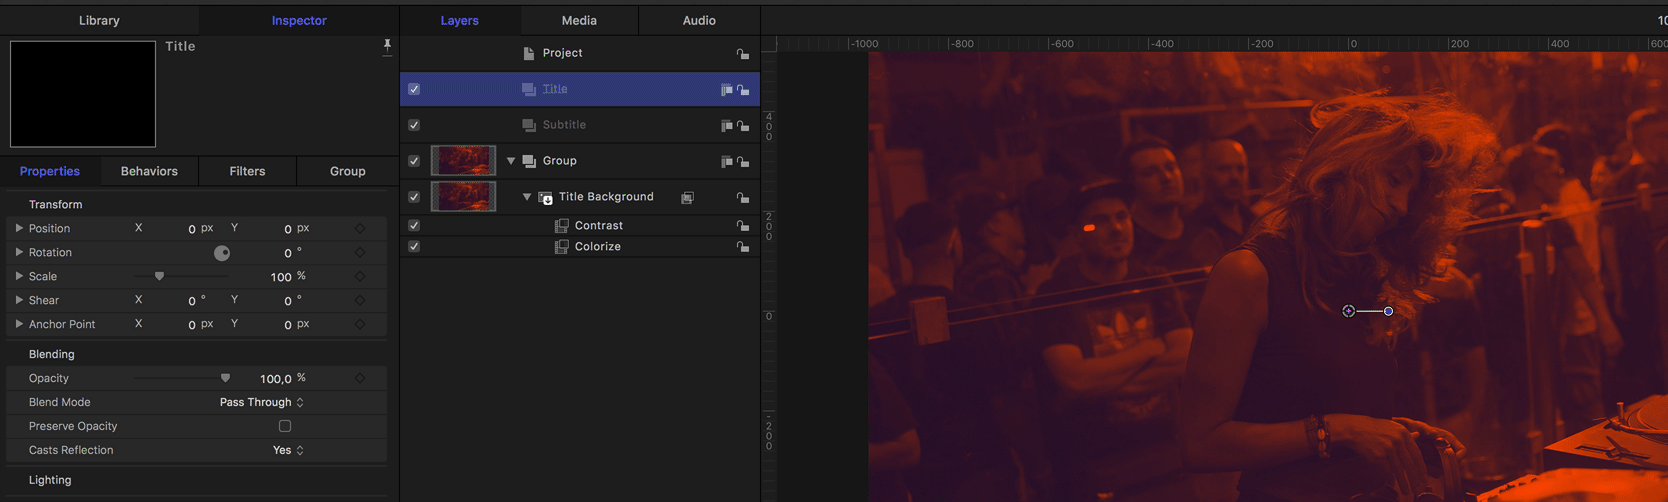Toggle the Project row lock icon
Viewport: 1668px width, 502px height.
tap(742, 54)
